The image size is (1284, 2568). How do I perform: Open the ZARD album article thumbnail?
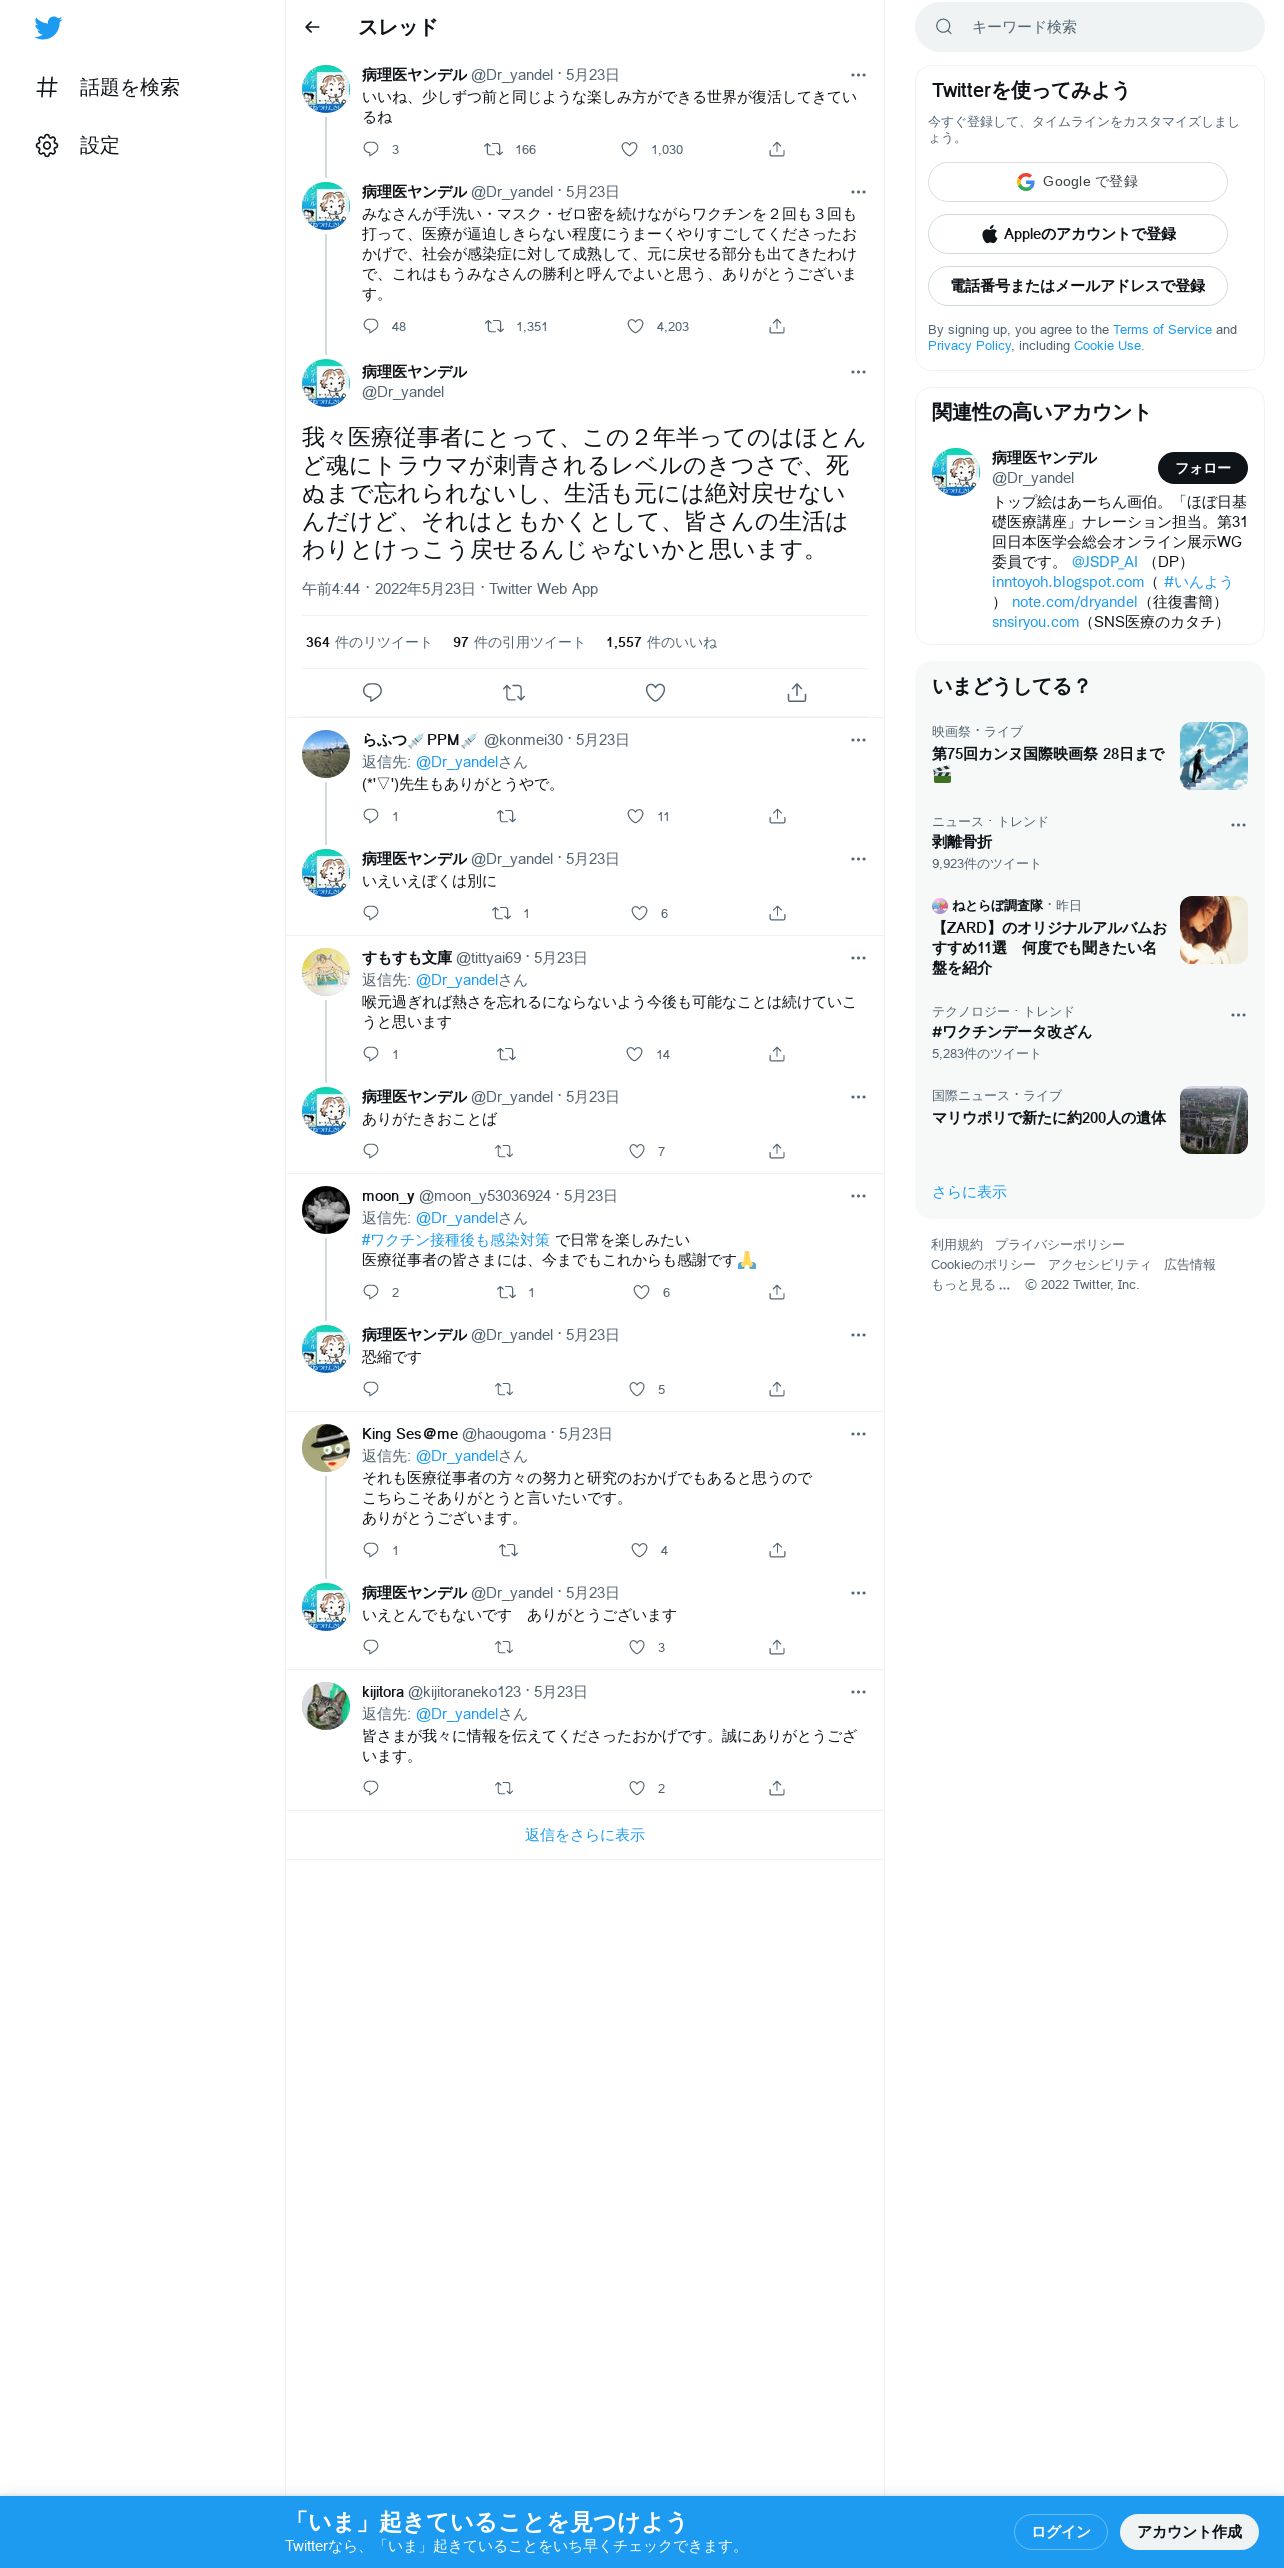click(1213, 930)
